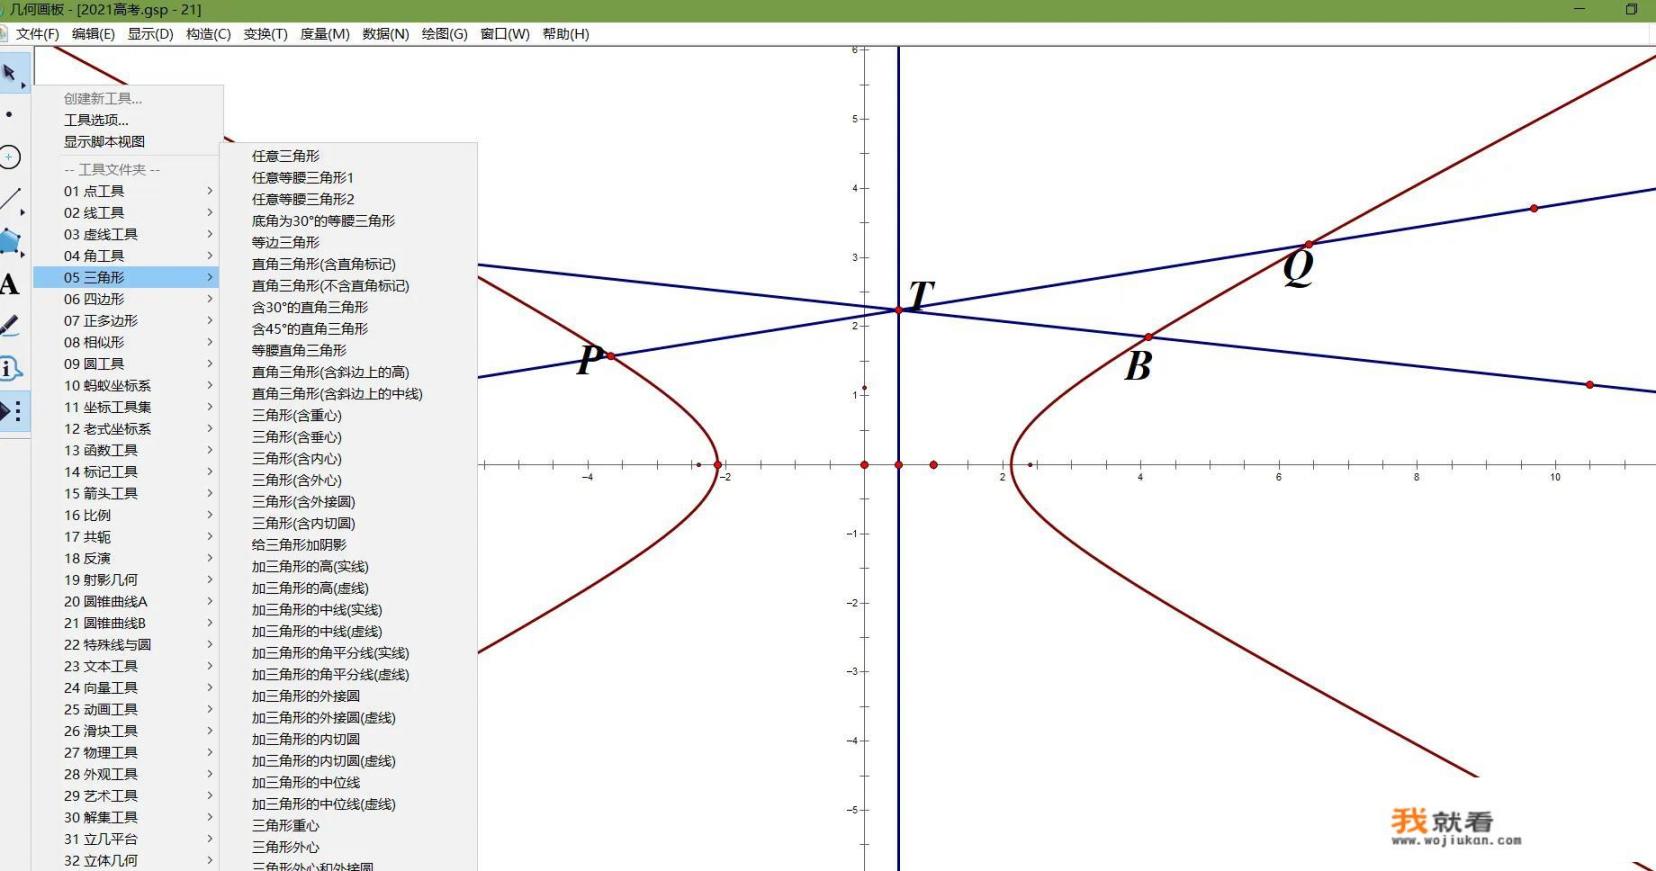Open the 度量(M) menu
The width and height of the screenshot is (1656, 871).
click(x=324, y=34)
